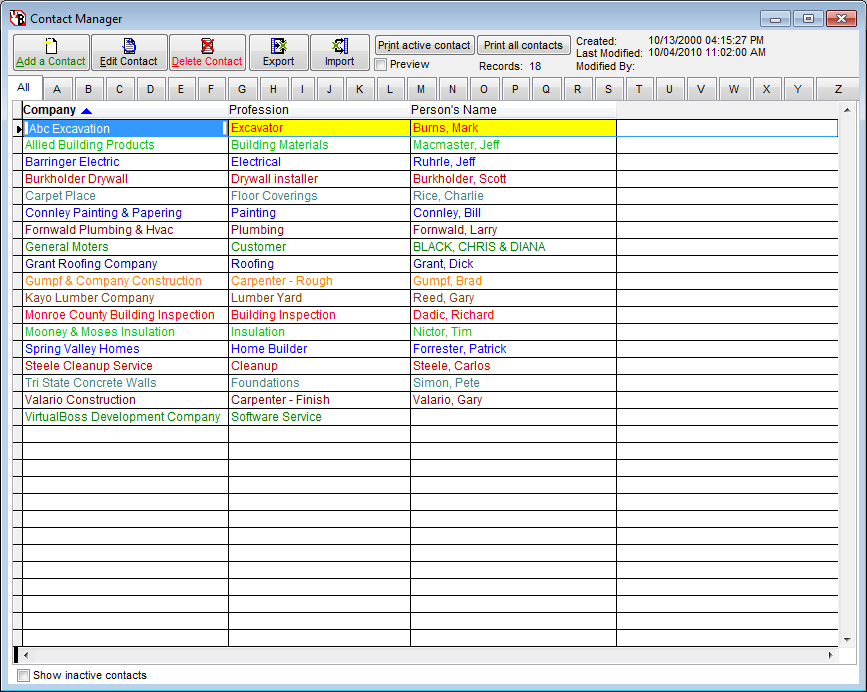Click the Profession column header
This screenshot has width=867, height=692.
click(x=259, y=110)
